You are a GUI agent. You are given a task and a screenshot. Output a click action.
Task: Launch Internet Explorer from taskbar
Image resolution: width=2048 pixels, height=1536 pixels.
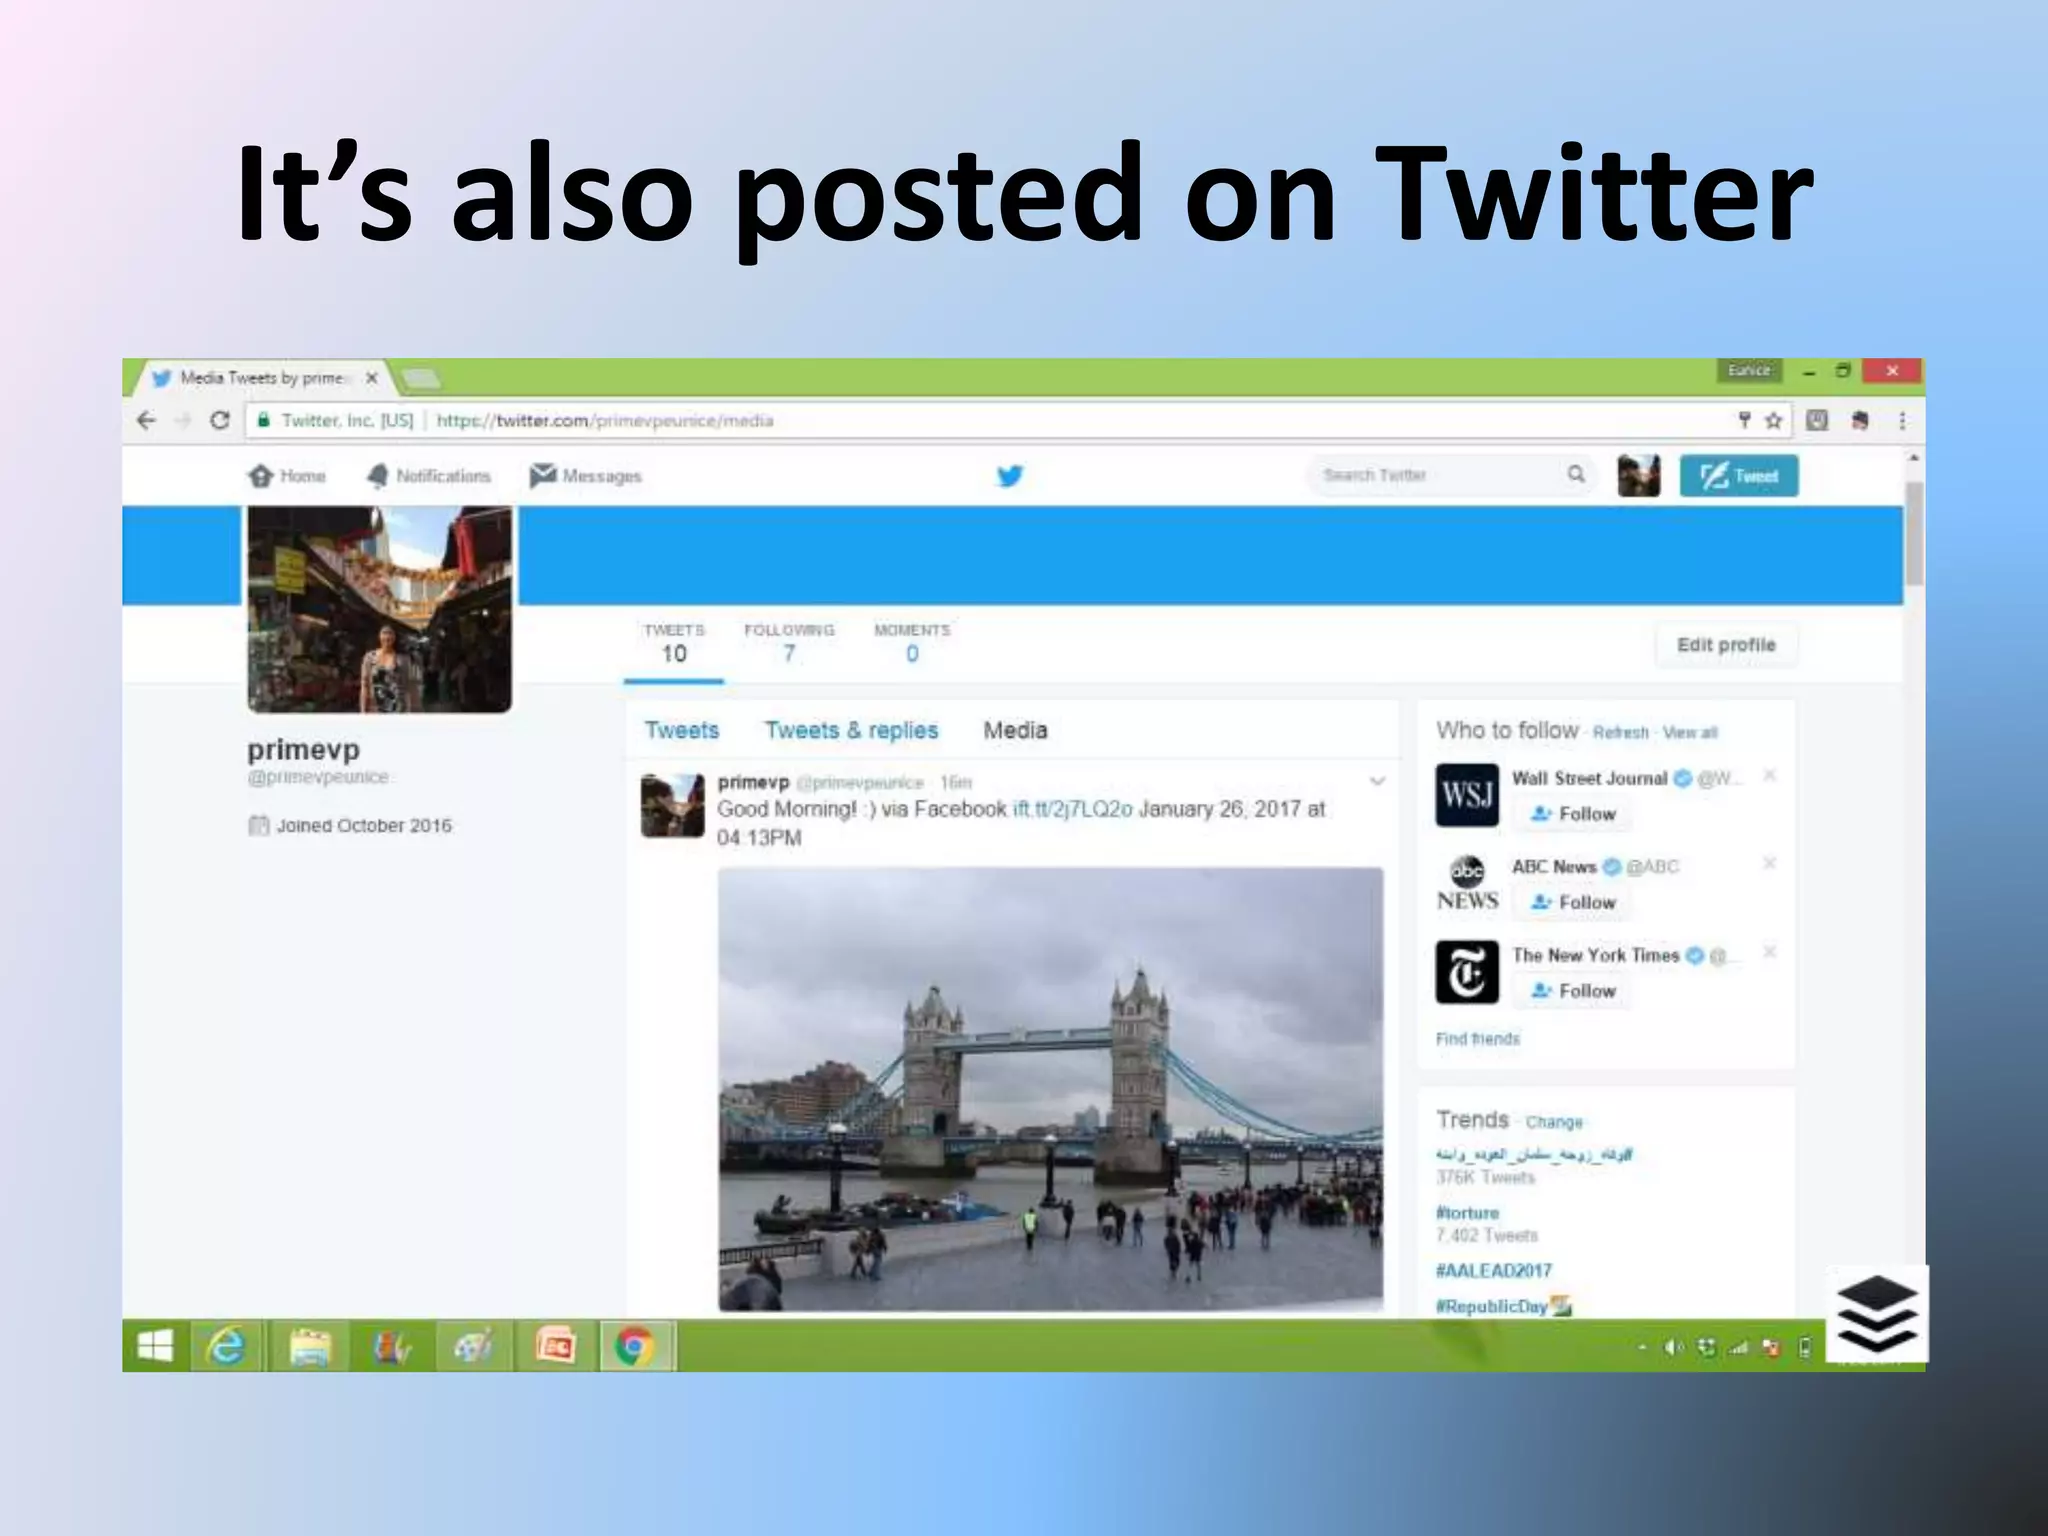coord(226,1347)
